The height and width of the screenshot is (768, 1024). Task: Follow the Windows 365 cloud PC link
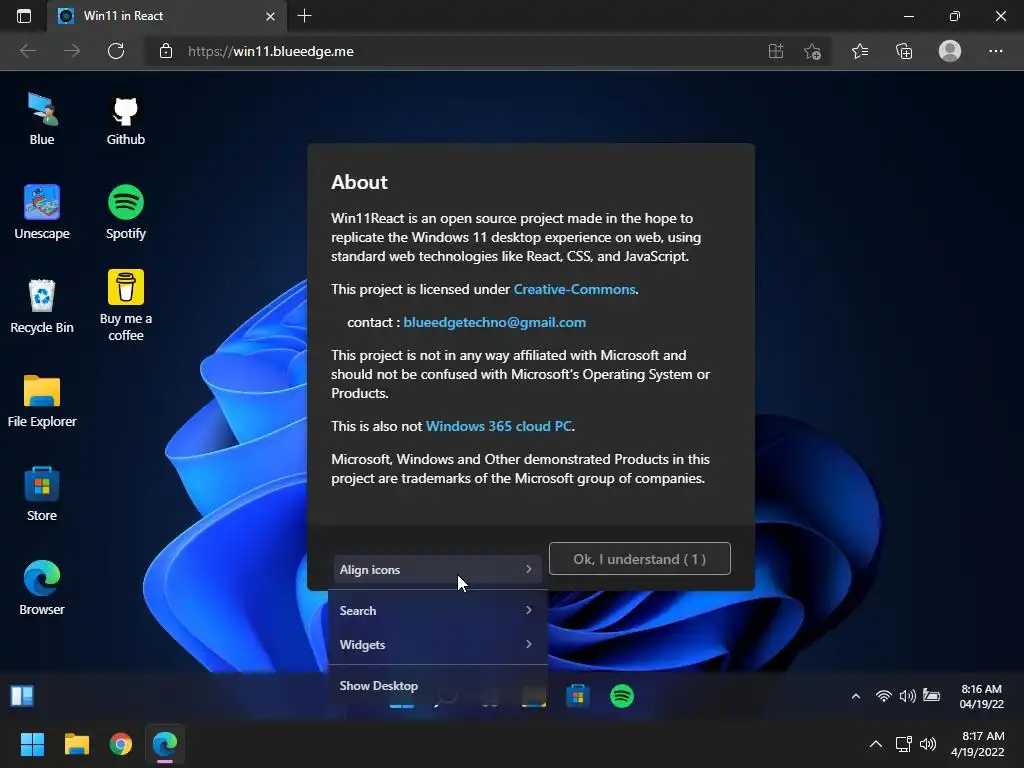coord(499,426)
